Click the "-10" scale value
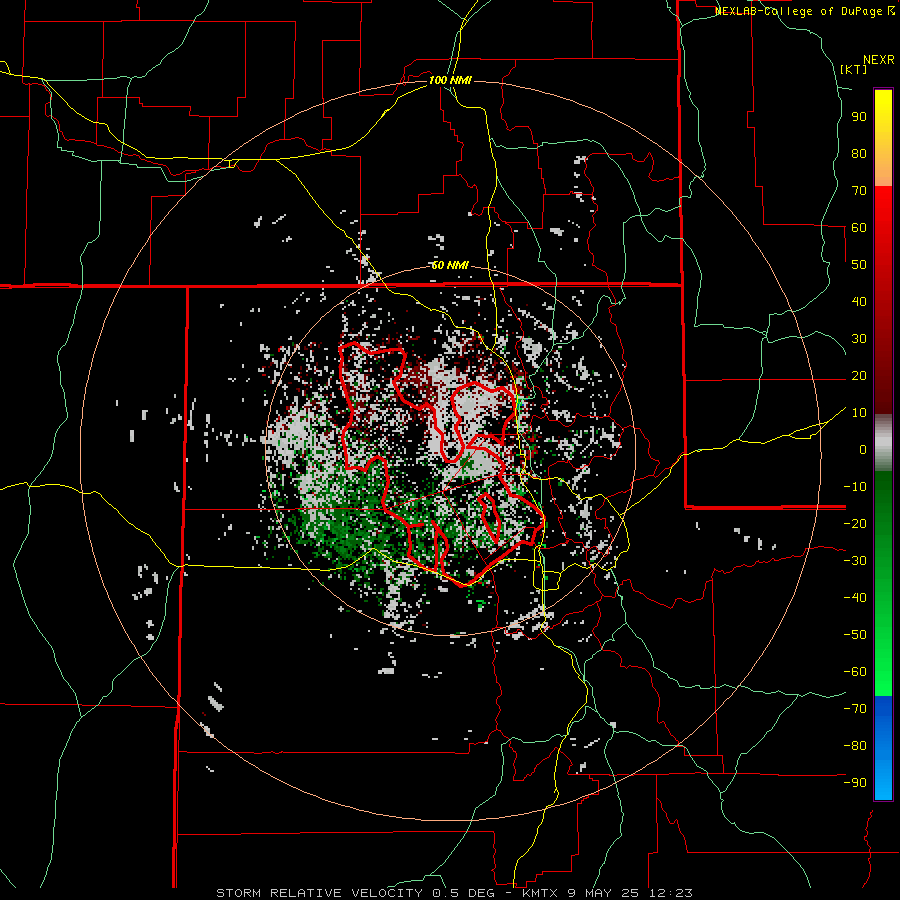 tap(855, 487)
